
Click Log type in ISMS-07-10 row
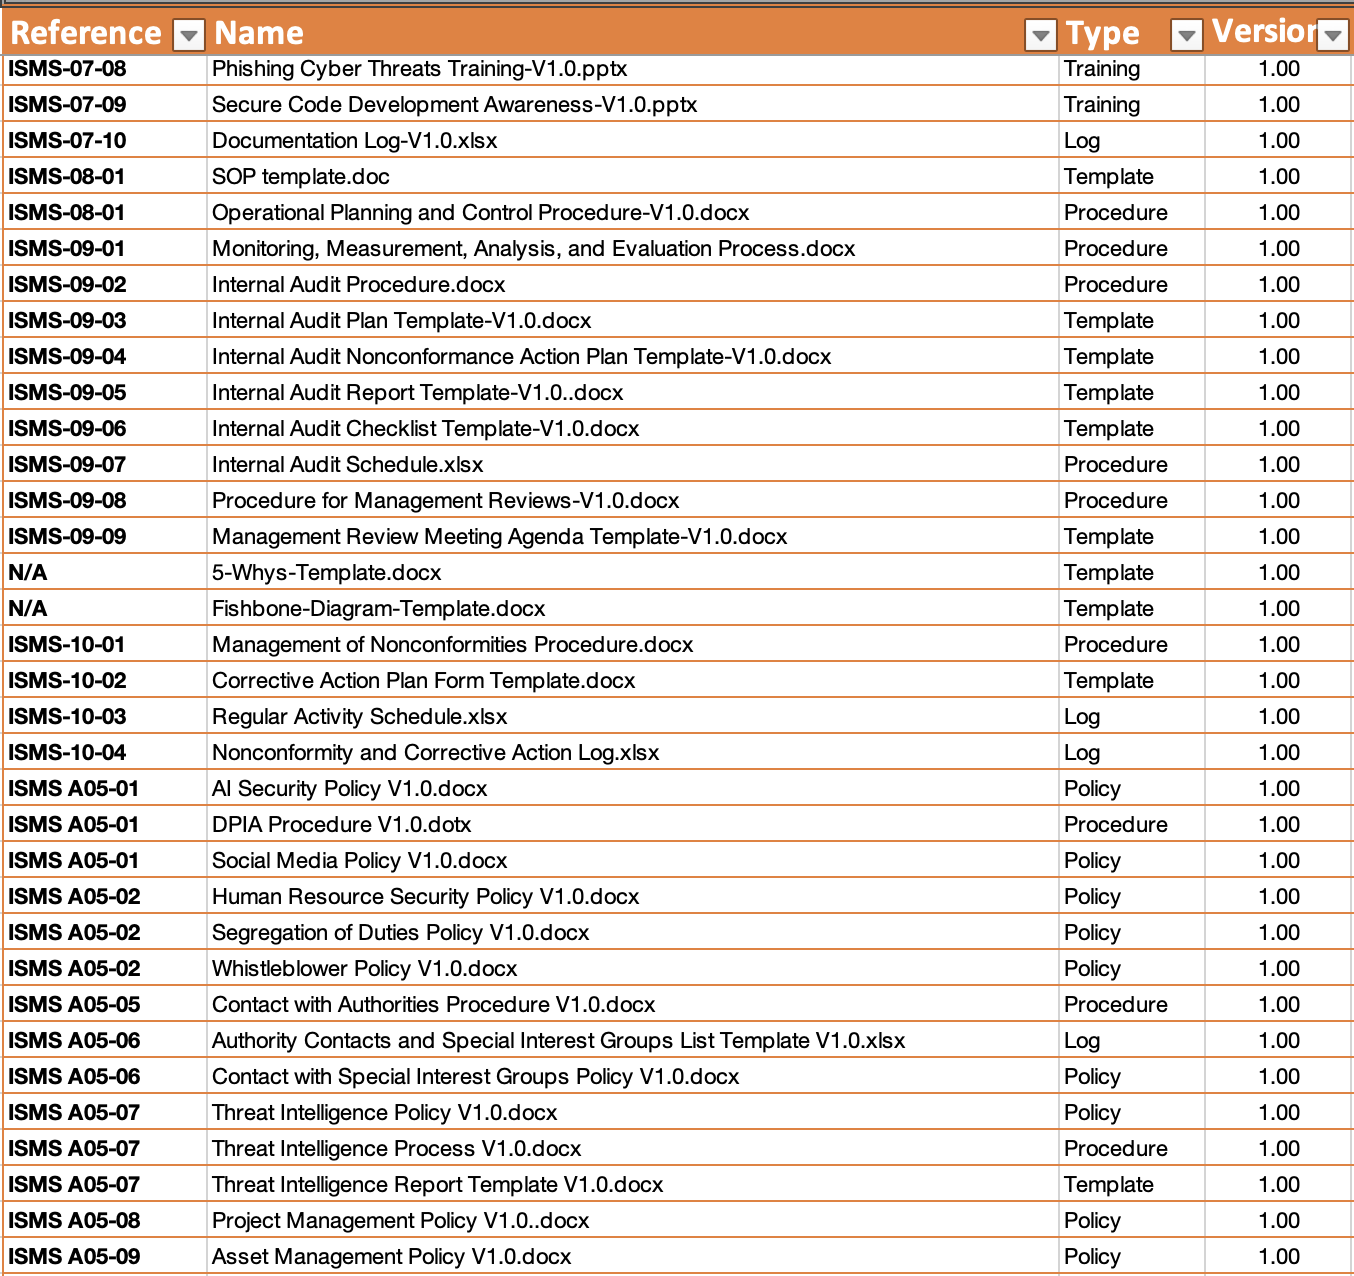1132,141
